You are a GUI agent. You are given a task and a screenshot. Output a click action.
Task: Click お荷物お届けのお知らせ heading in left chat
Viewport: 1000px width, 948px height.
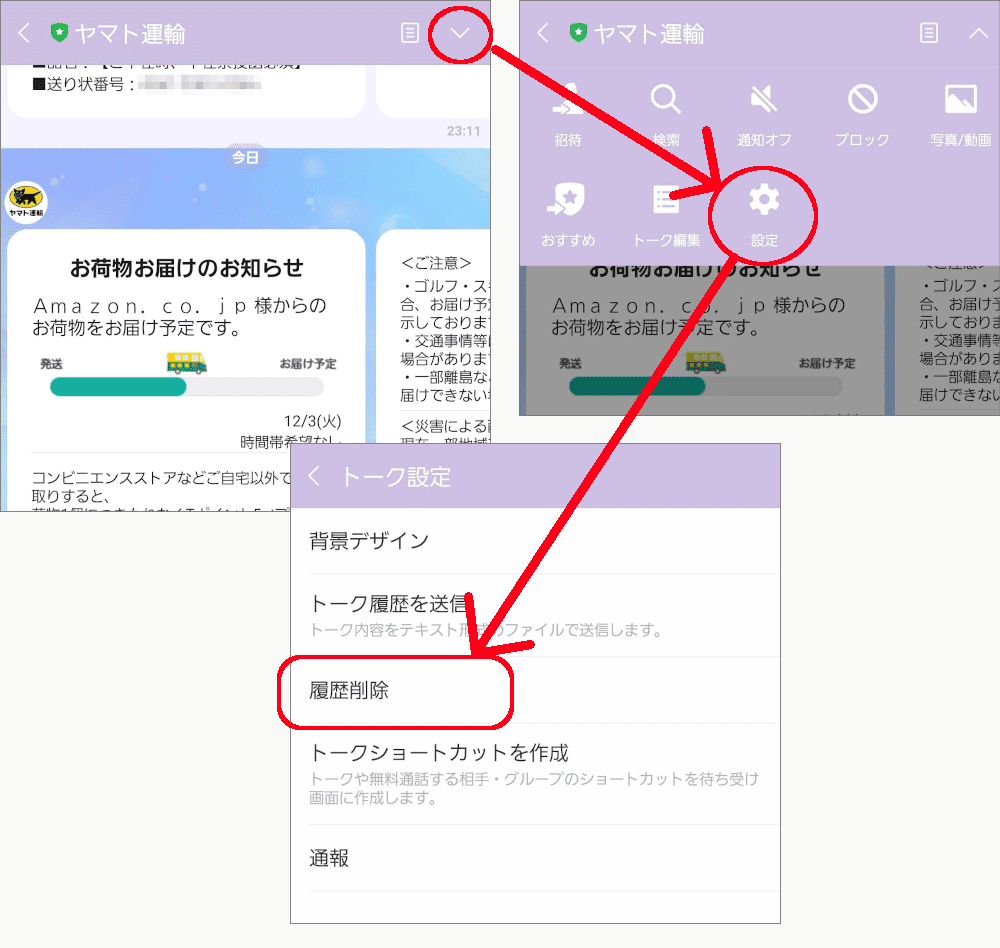click(x=186, y=268)
